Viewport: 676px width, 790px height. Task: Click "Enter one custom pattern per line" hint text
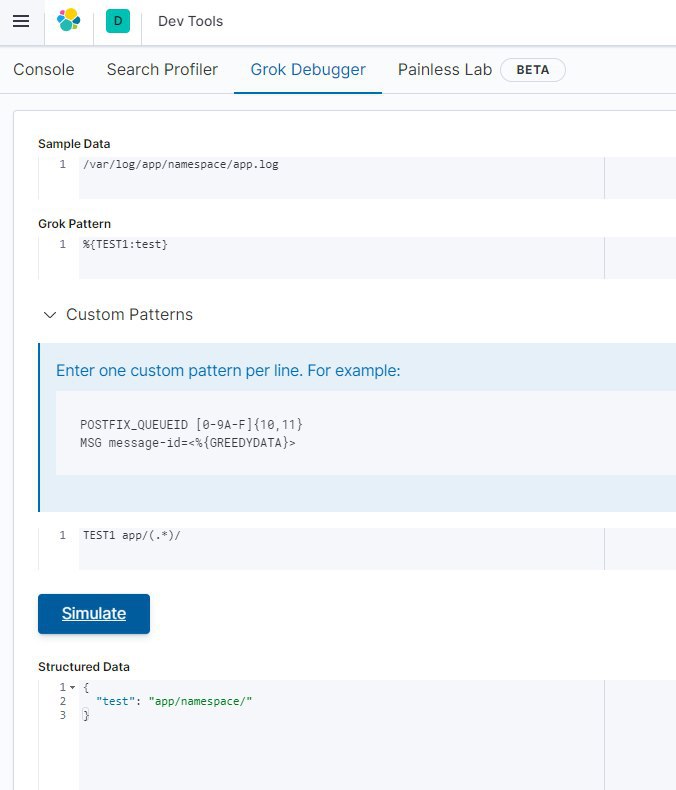[228, 370]
